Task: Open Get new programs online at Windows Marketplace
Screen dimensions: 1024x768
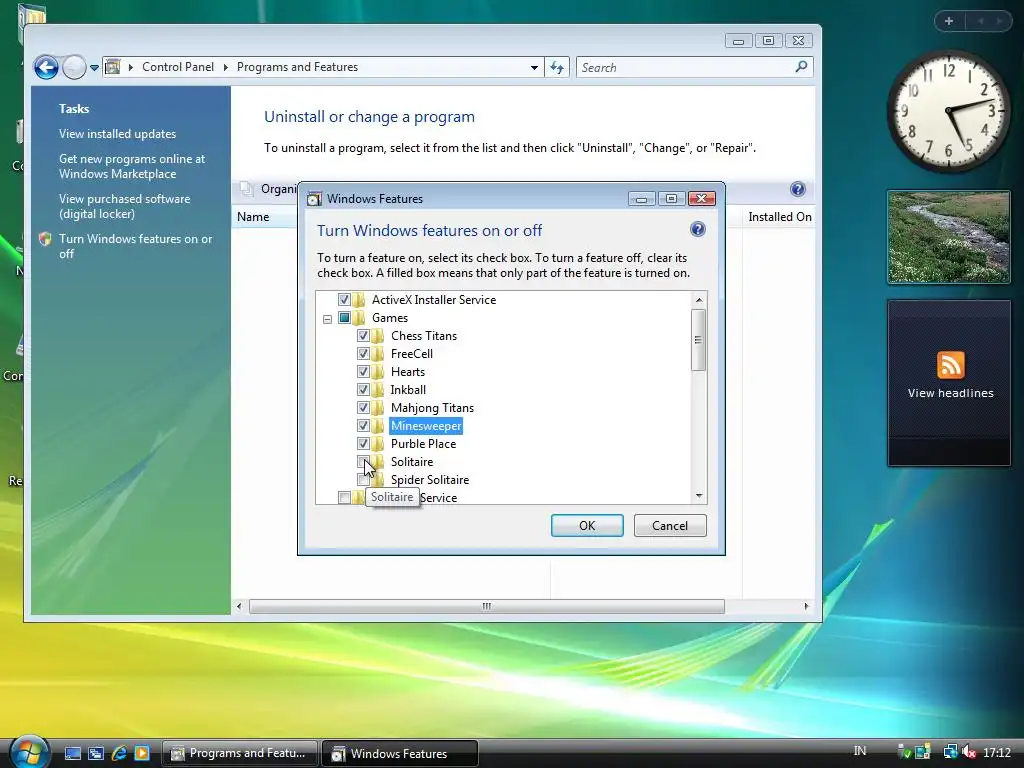Action: 132,167
